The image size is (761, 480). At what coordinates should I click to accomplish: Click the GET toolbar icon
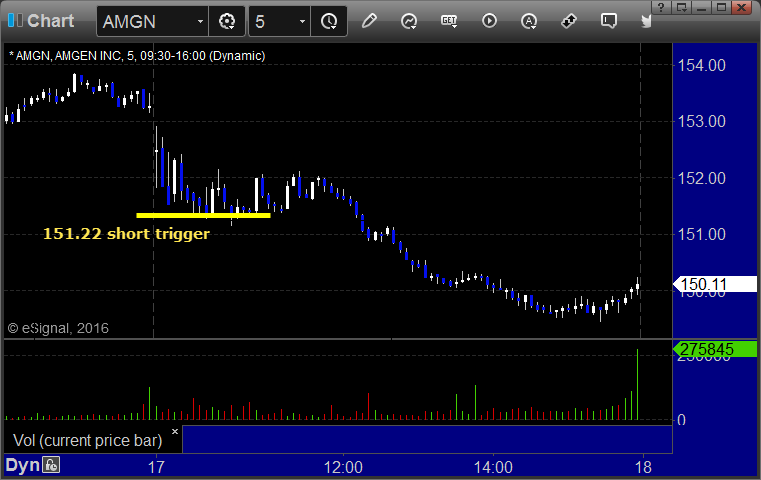449,21
